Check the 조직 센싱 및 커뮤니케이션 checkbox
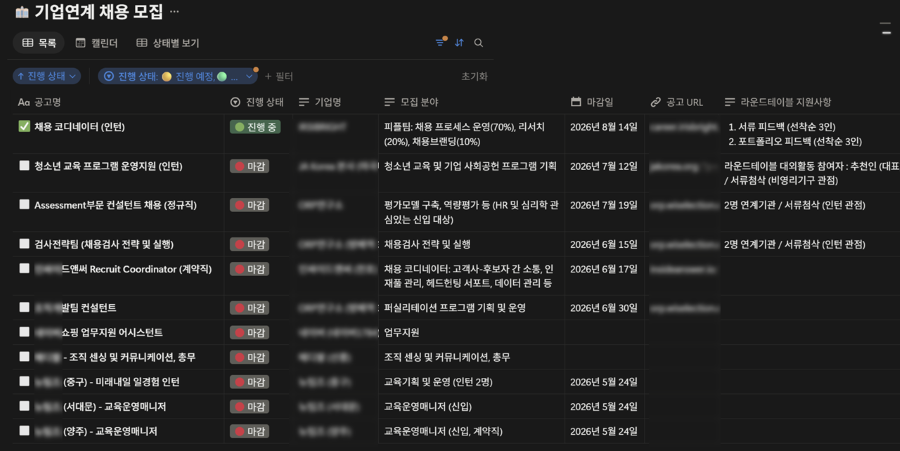The image size is (900, 451). pyautogui.click(x=24, y=356)
